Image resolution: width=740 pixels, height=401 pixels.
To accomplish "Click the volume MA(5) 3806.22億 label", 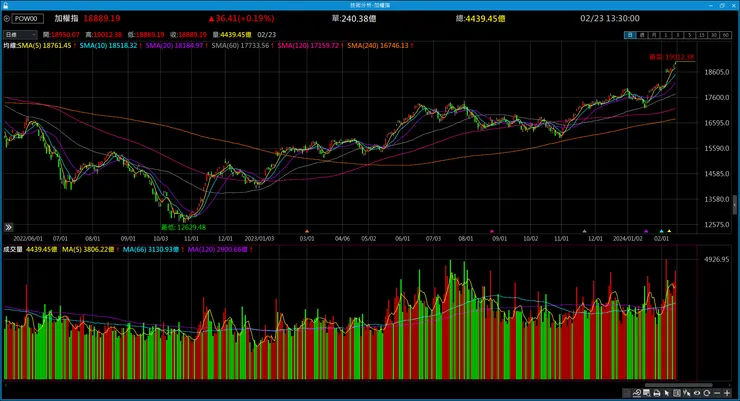I will coord(88,250).
